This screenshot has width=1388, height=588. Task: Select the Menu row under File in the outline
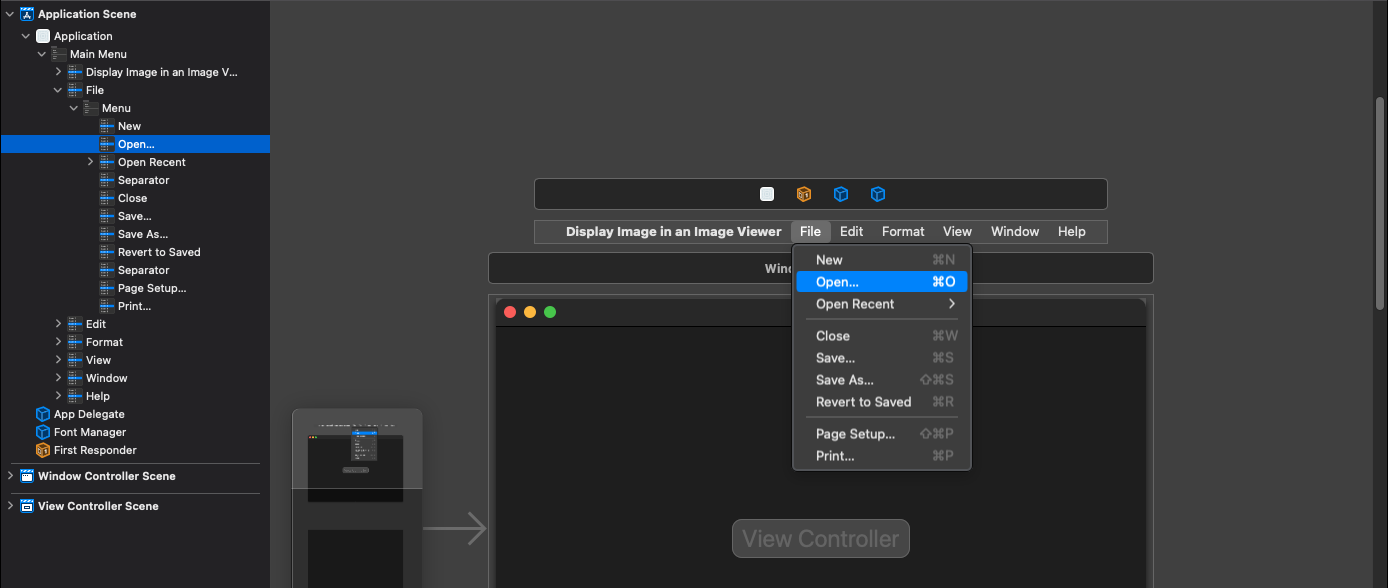135,108
